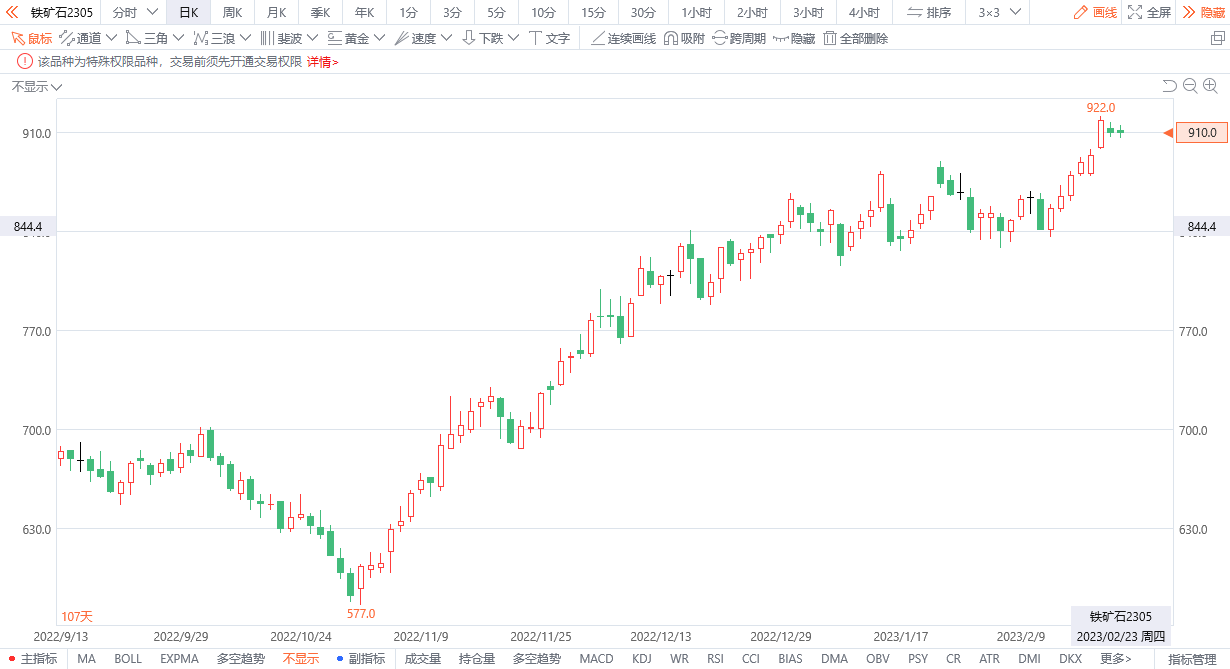Viewport: 1230px width, 669px height.
Task: Open the 3×3 layout dropdown
Action: 1001,12
